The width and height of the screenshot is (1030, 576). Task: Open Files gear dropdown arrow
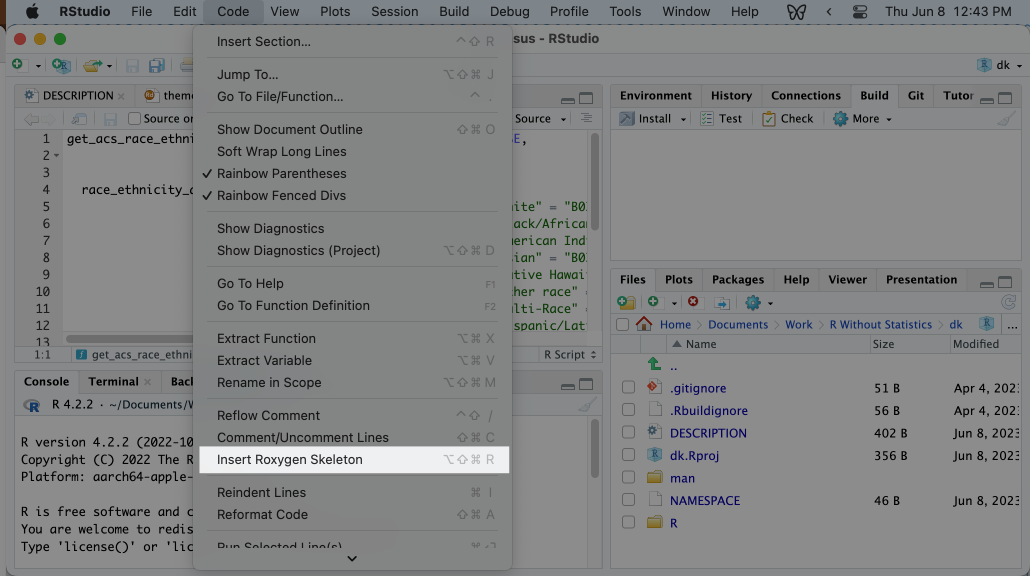pyautogui.click(x=771, y=303)
